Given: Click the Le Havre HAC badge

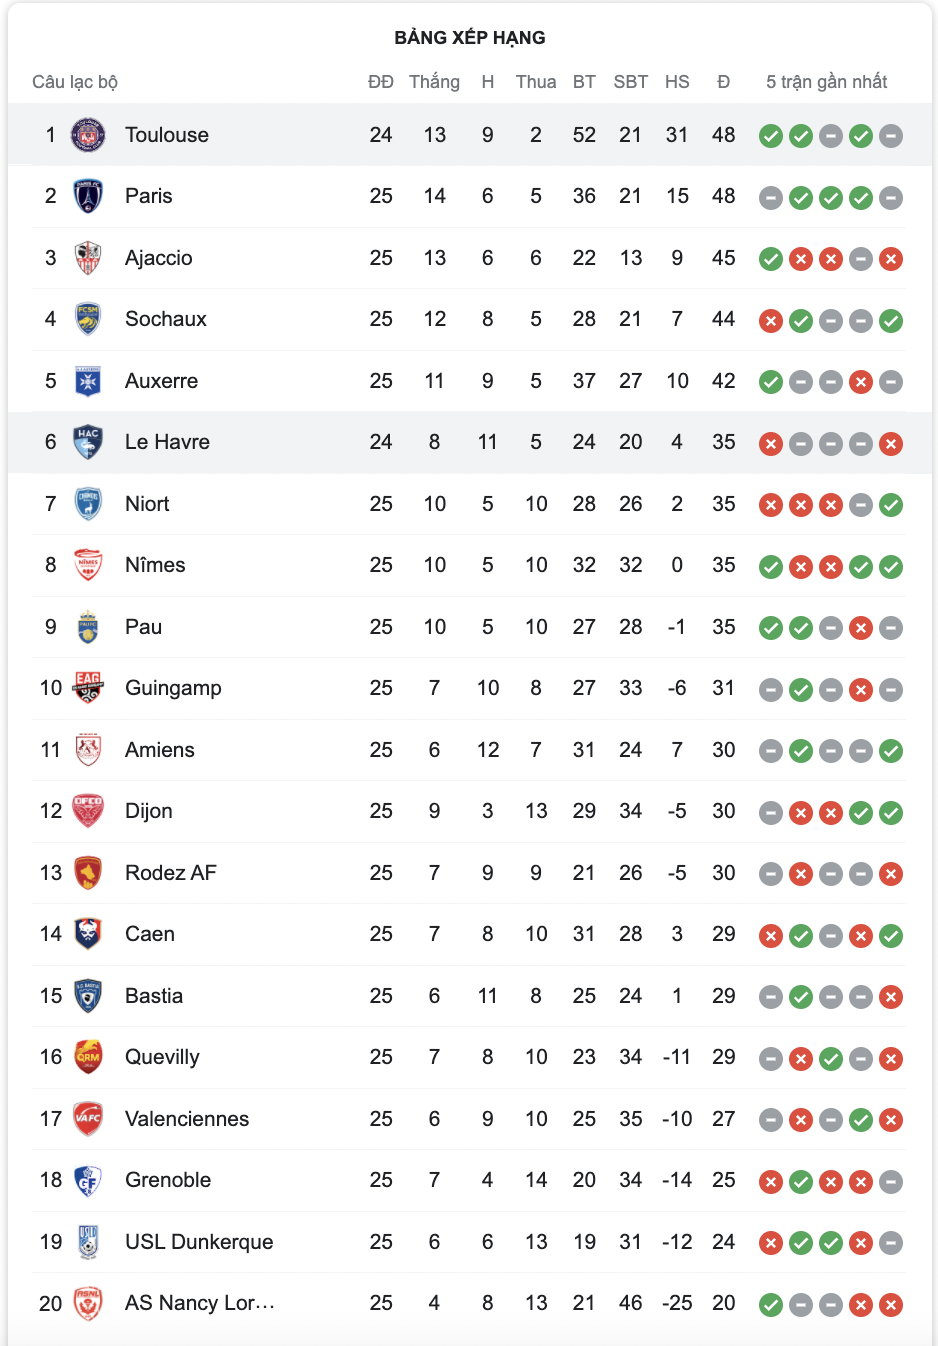Looking at the screenshot, I should (88, 442).
